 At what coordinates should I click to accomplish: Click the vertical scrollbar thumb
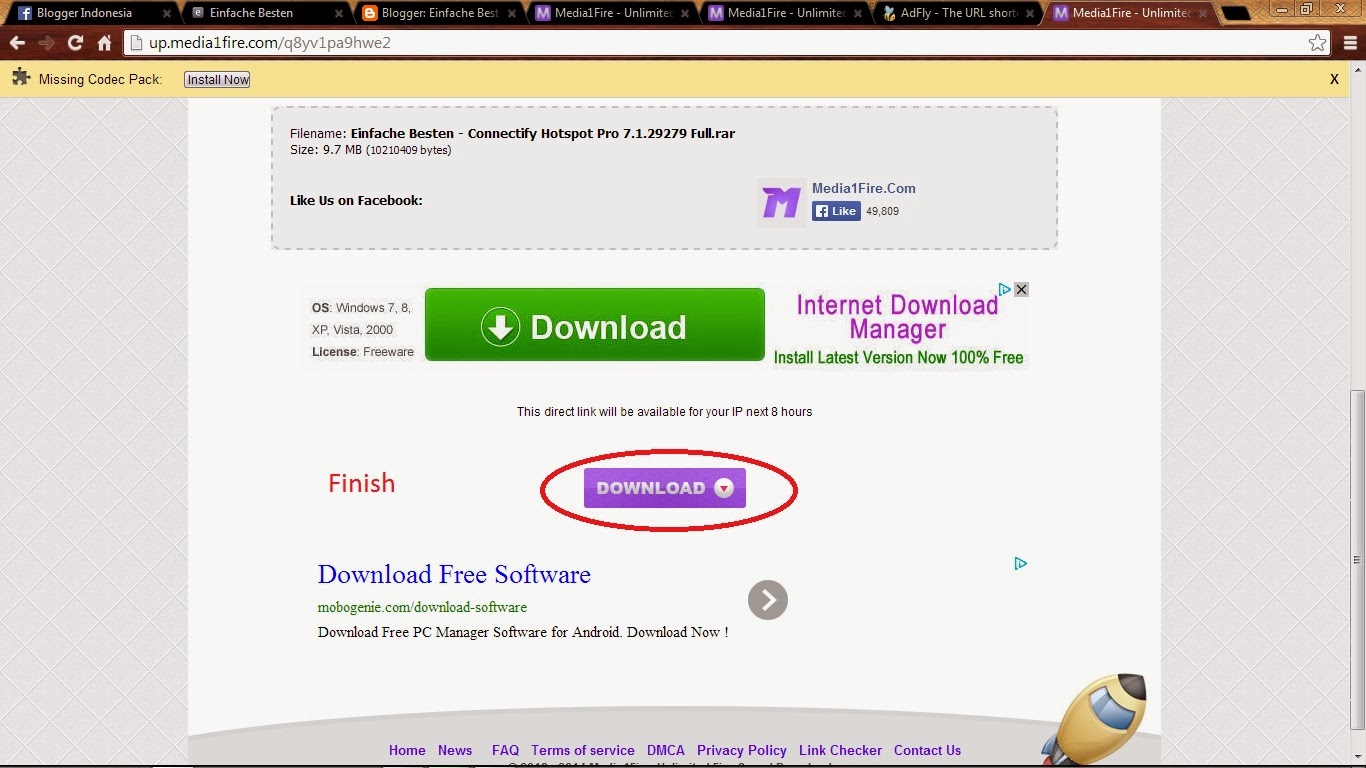coord(1357,560)
